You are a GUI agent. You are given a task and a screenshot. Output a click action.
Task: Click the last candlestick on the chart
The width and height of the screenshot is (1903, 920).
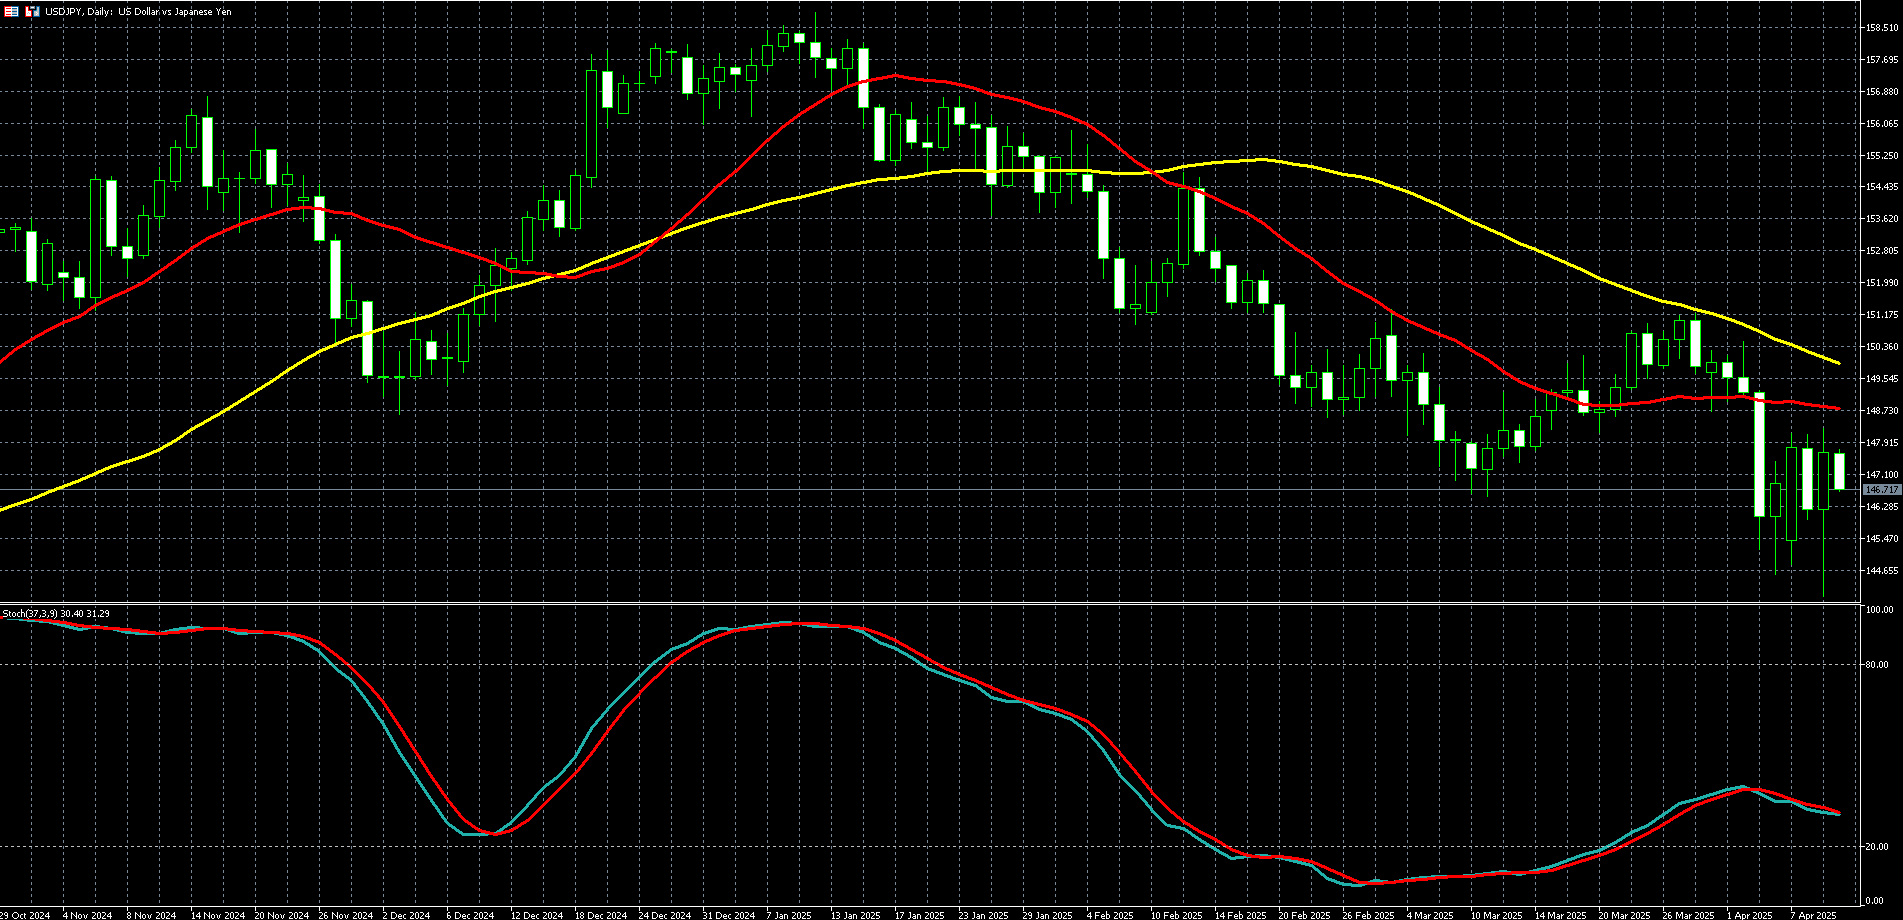coord(1838,470)
